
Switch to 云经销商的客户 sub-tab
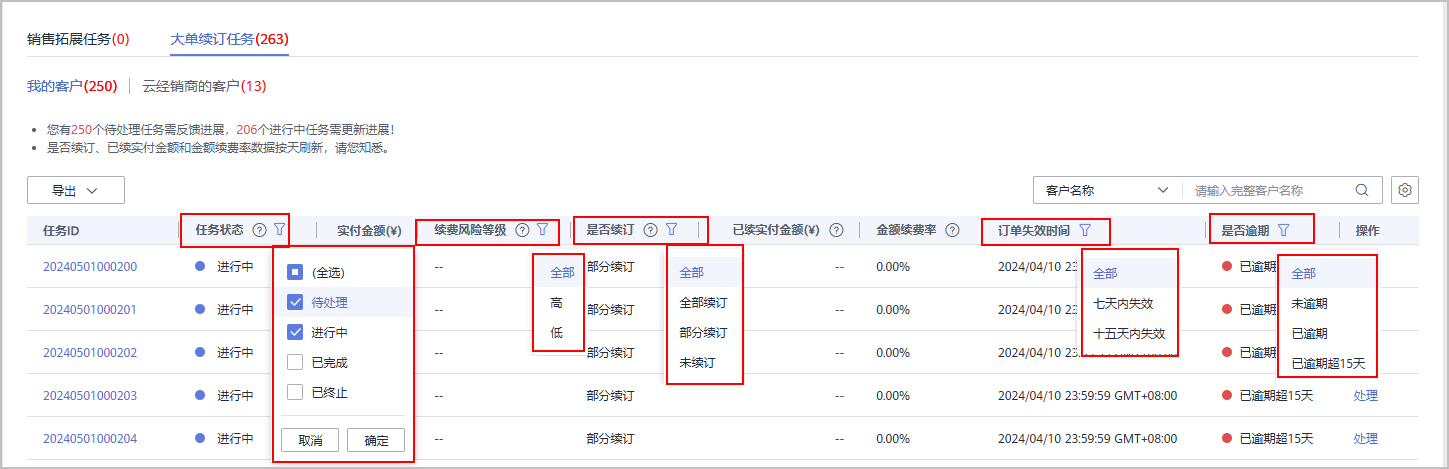tap(204, 86)
